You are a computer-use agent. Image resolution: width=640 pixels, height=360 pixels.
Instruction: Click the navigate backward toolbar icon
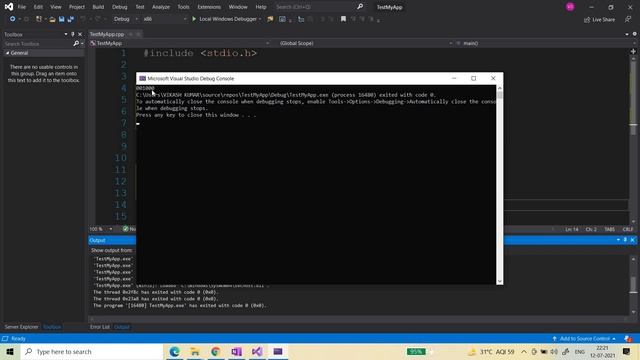(x=13, y=19)
